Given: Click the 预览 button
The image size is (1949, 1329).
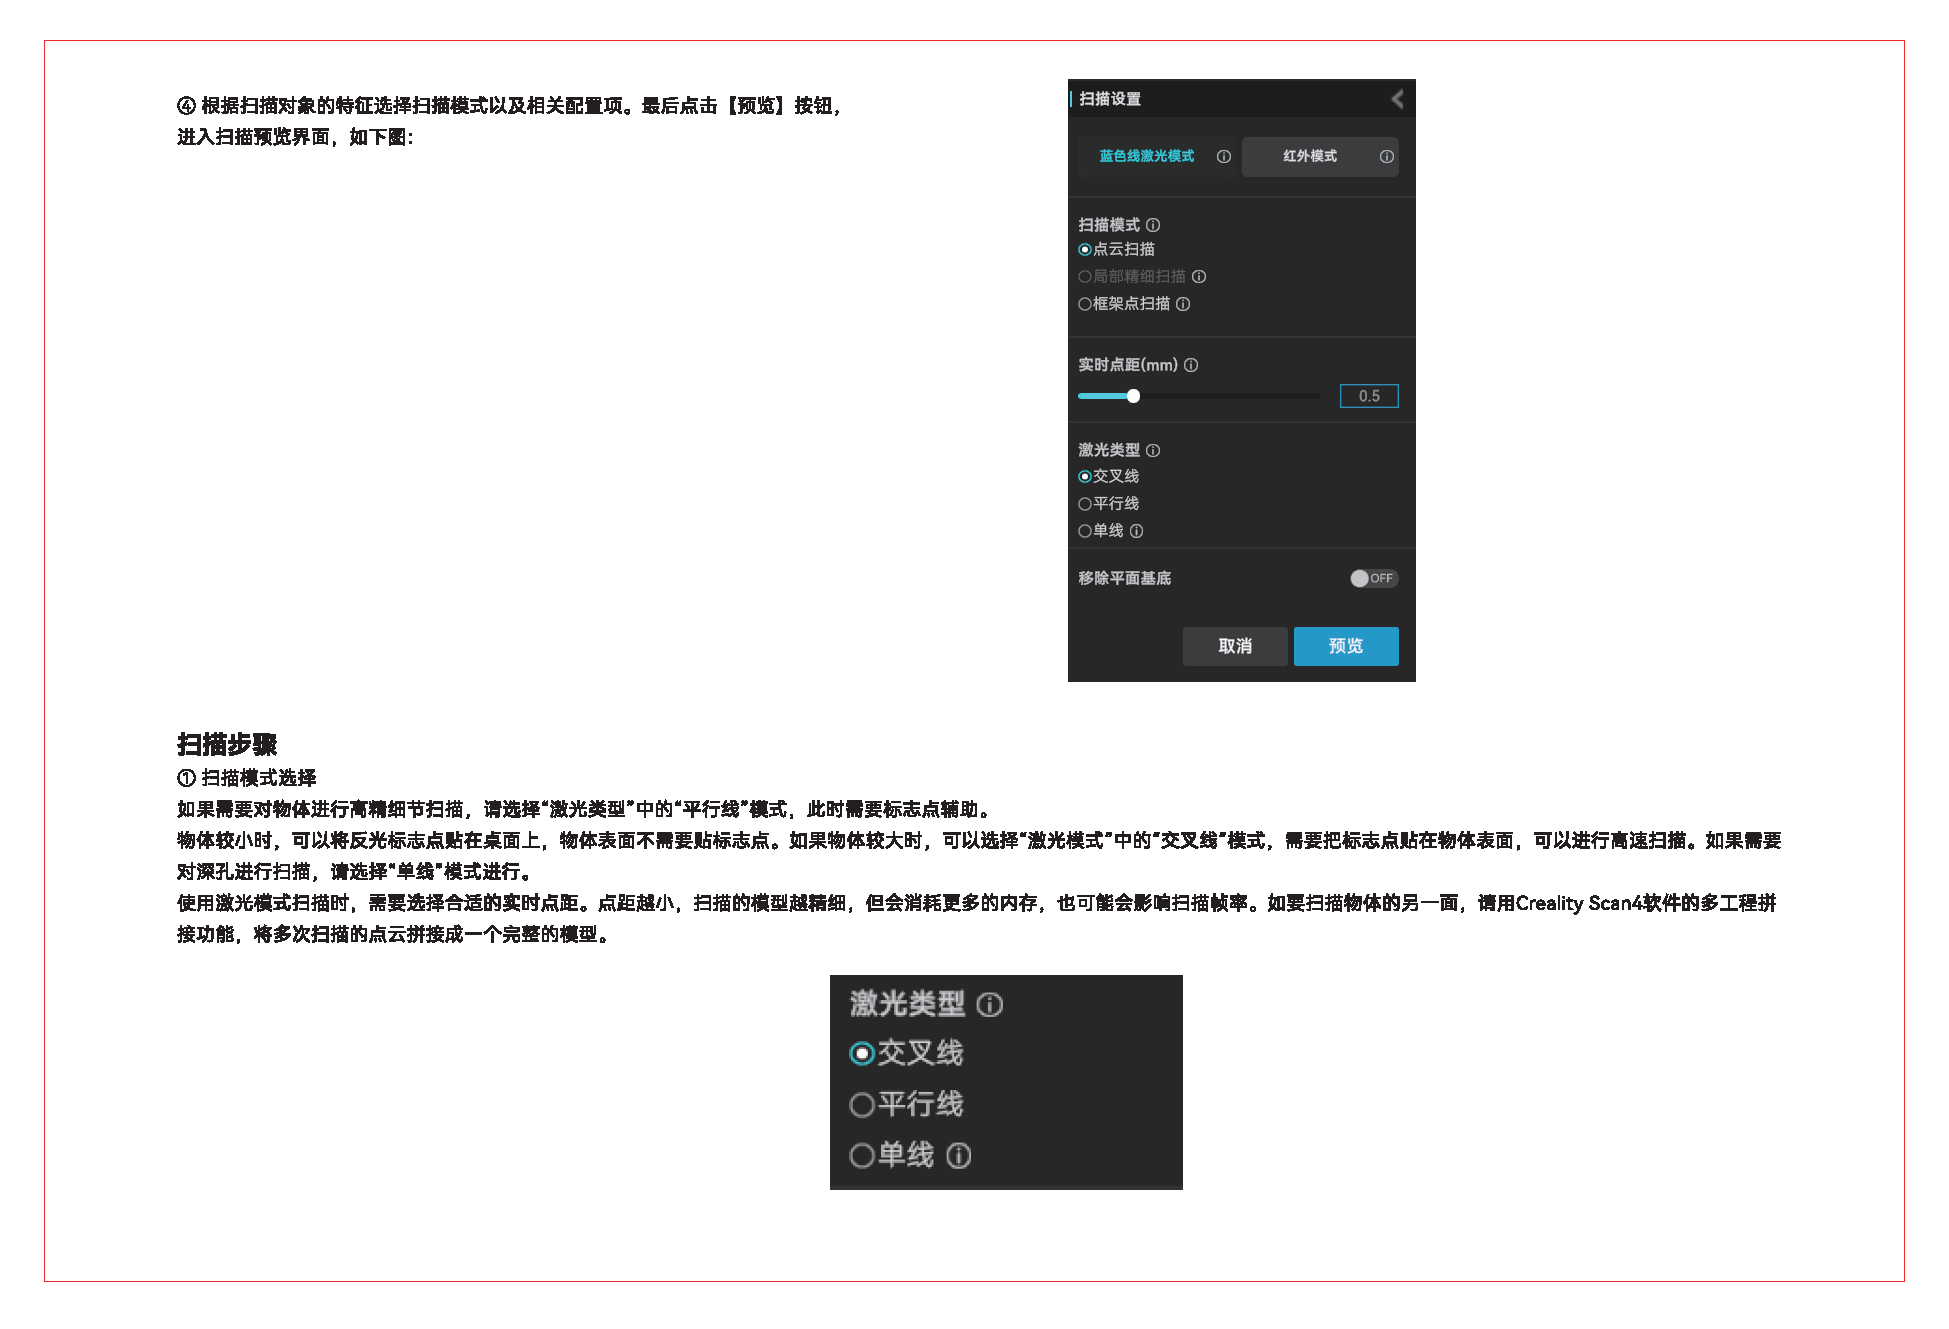Looking at the screenshot, I should [x=1346, y=646].
